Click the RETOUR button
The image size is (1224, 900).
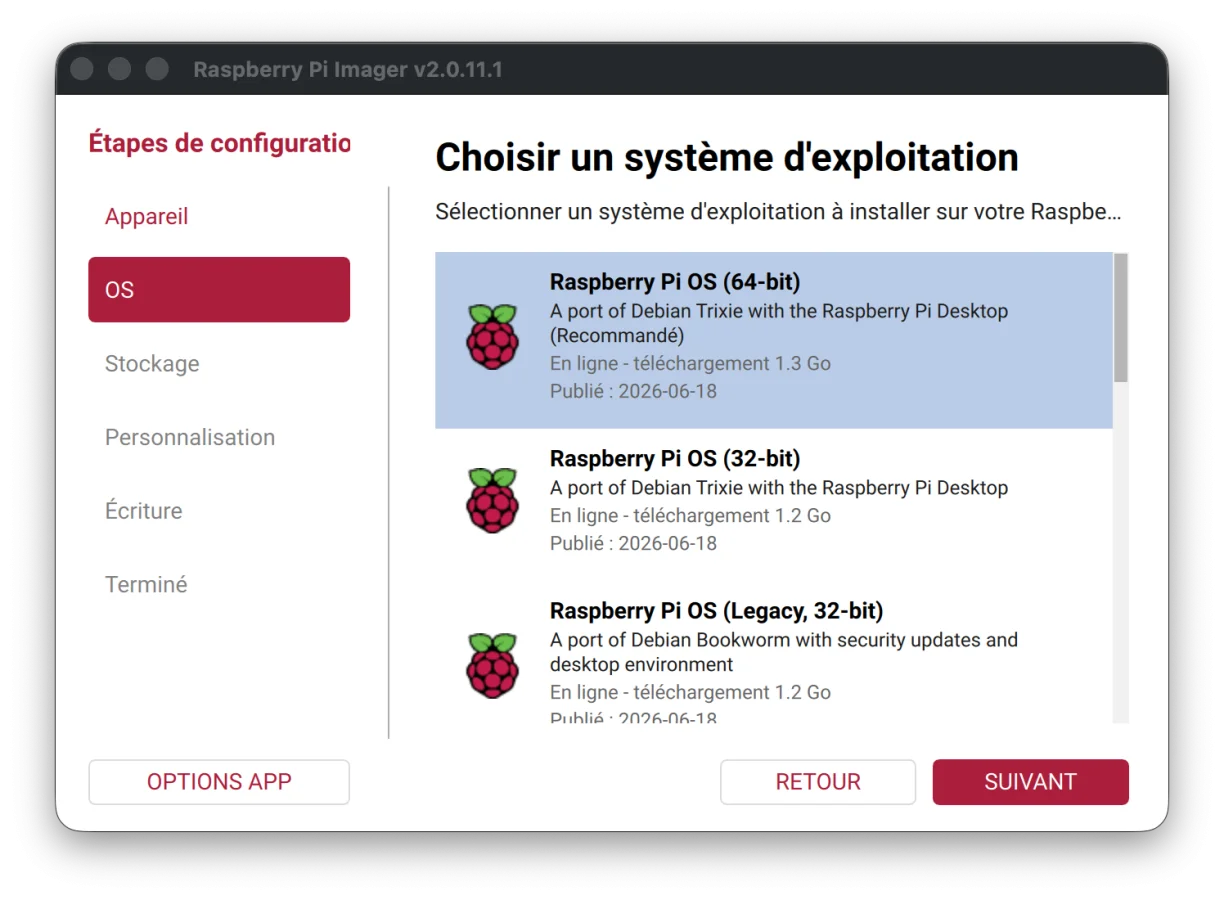[818, 782]
